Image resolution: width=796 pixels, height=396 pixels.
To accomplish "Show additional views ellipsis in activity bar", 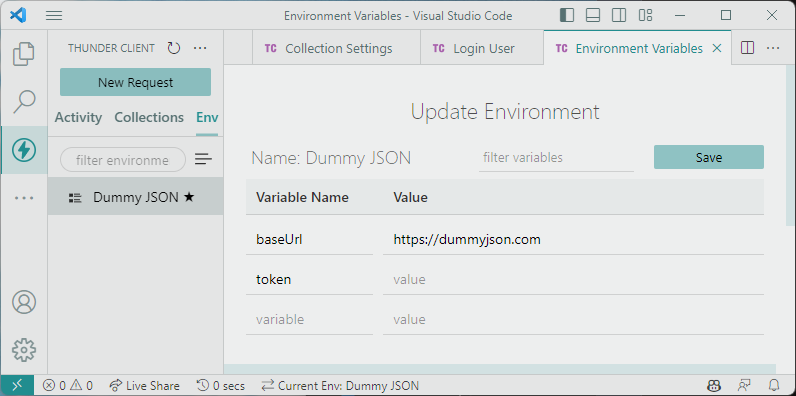I will (24, 198).
